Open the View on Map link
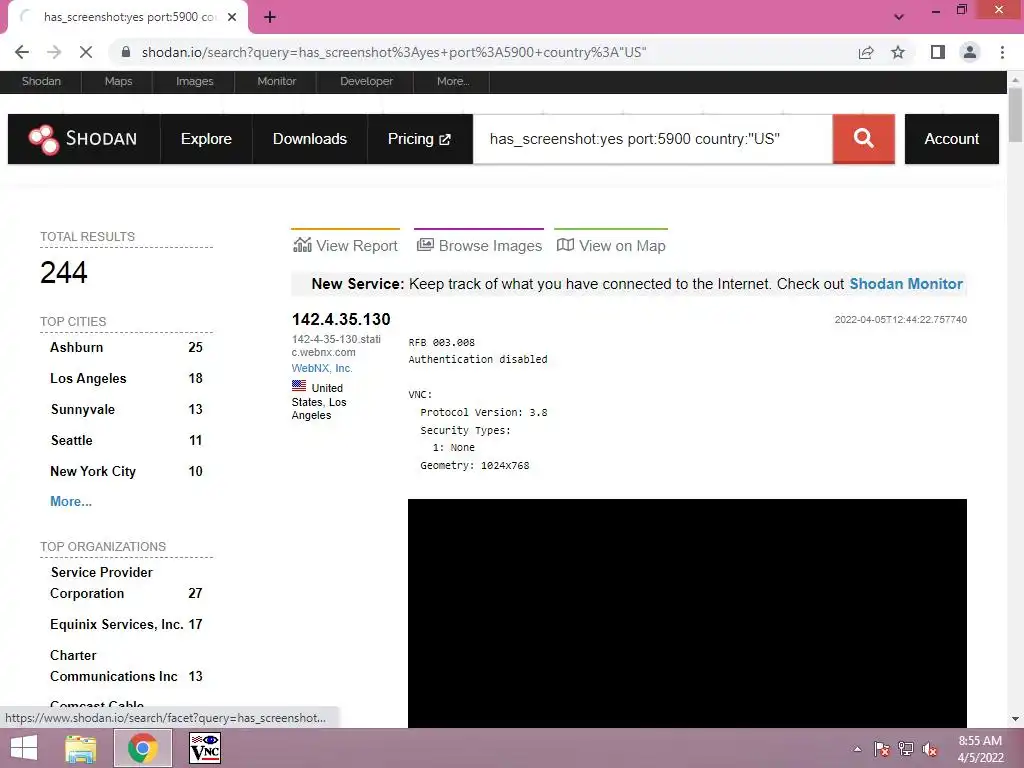This screenshot has width=1024, height=768. click(611, 245)
